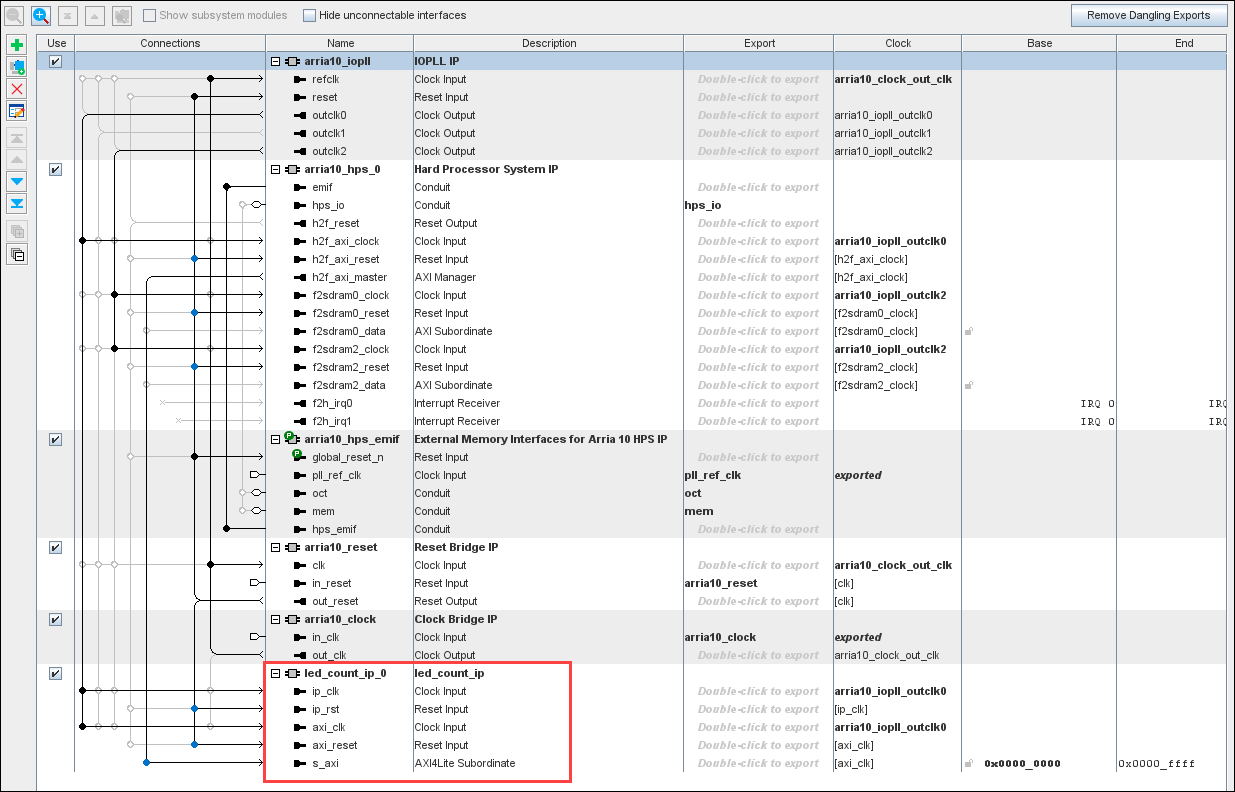Click the add component green plus icon

[x=17, y=45]
